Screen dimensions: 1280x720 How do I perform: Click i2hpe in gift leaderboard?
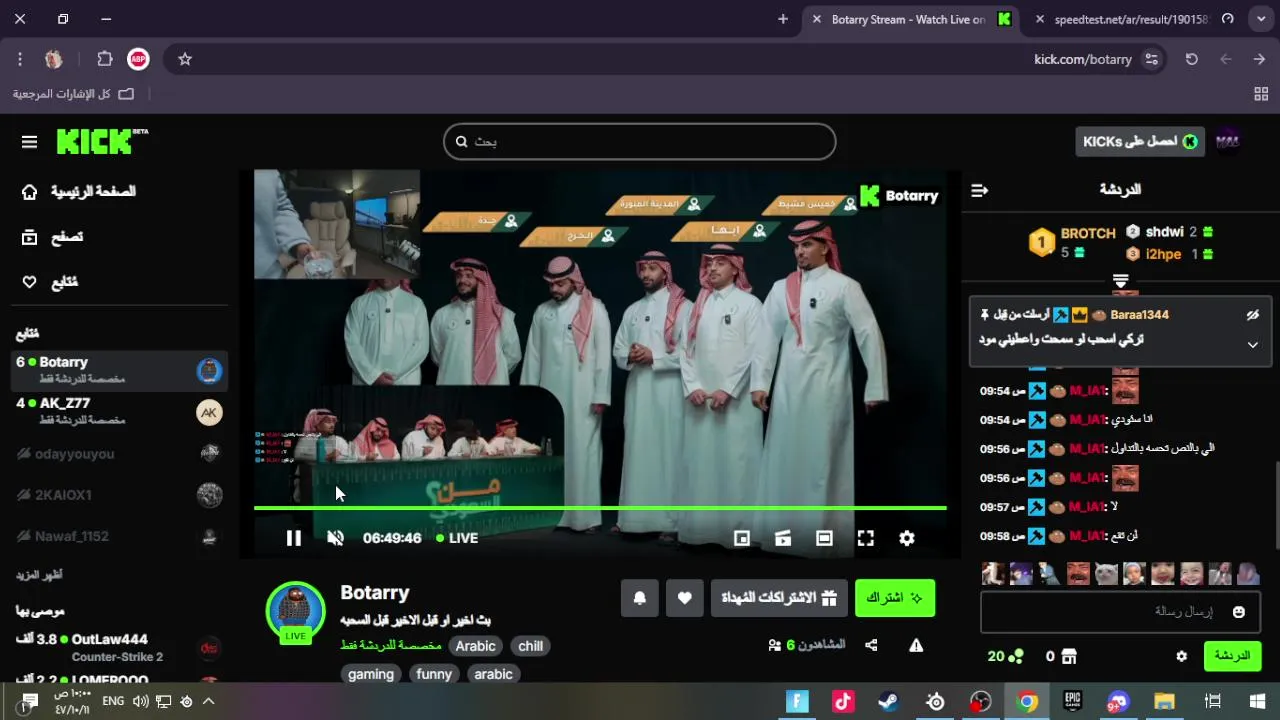coord(1164,254)
